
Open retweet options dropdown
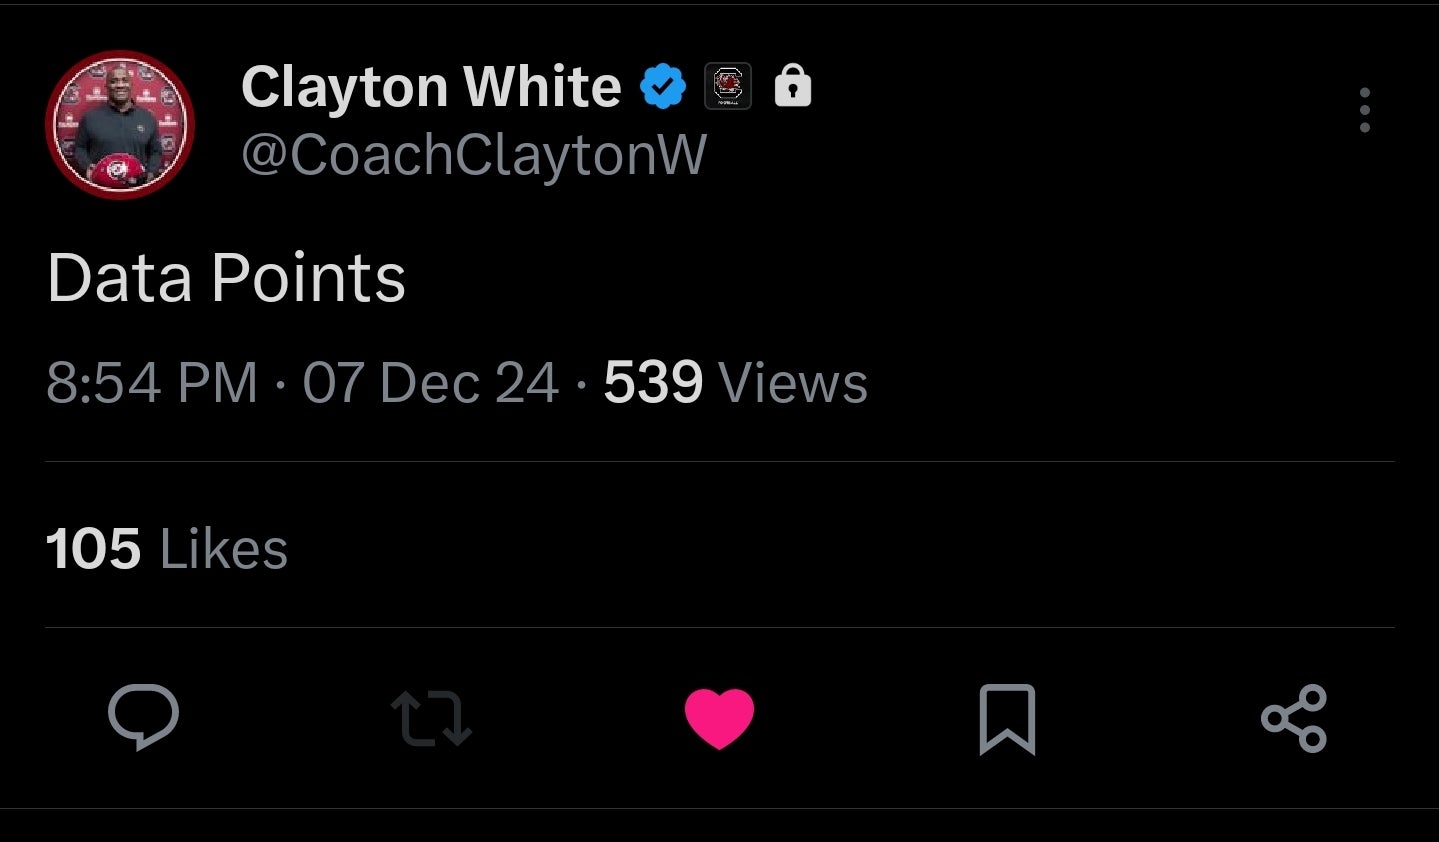click(431, 720)
